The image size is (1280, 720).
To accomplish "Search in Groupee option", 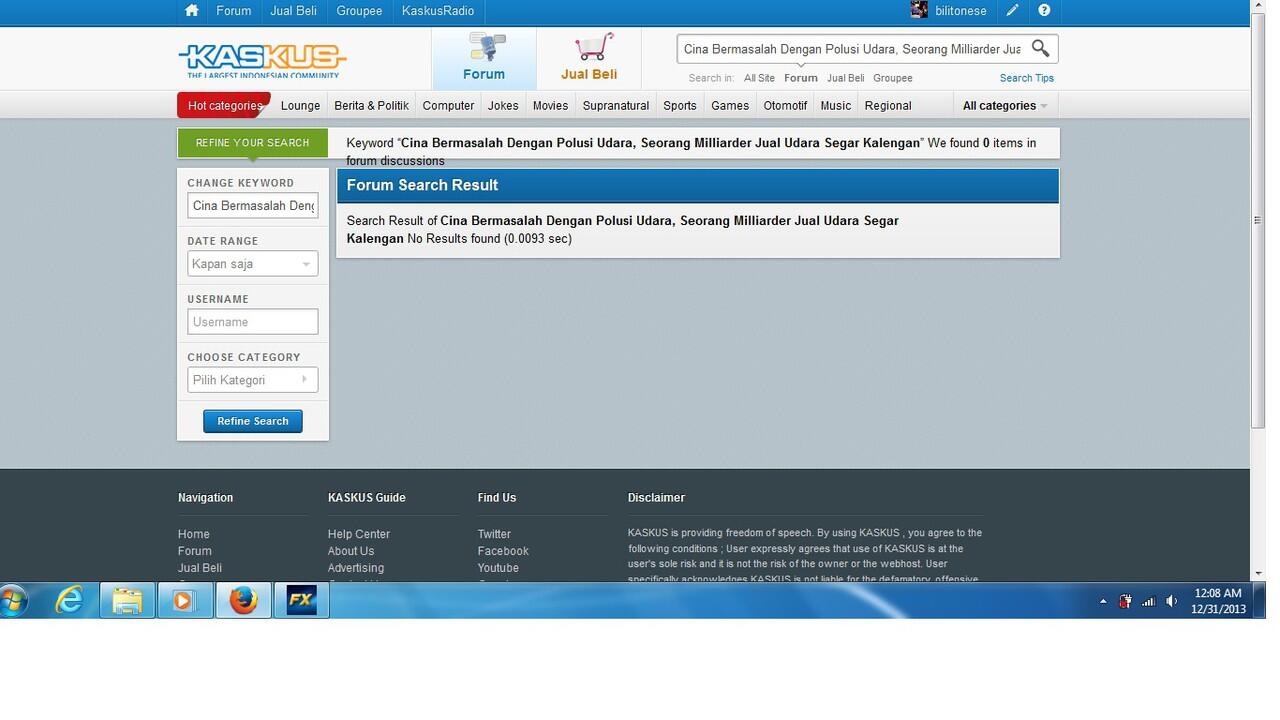I will [x=893, y=78].
